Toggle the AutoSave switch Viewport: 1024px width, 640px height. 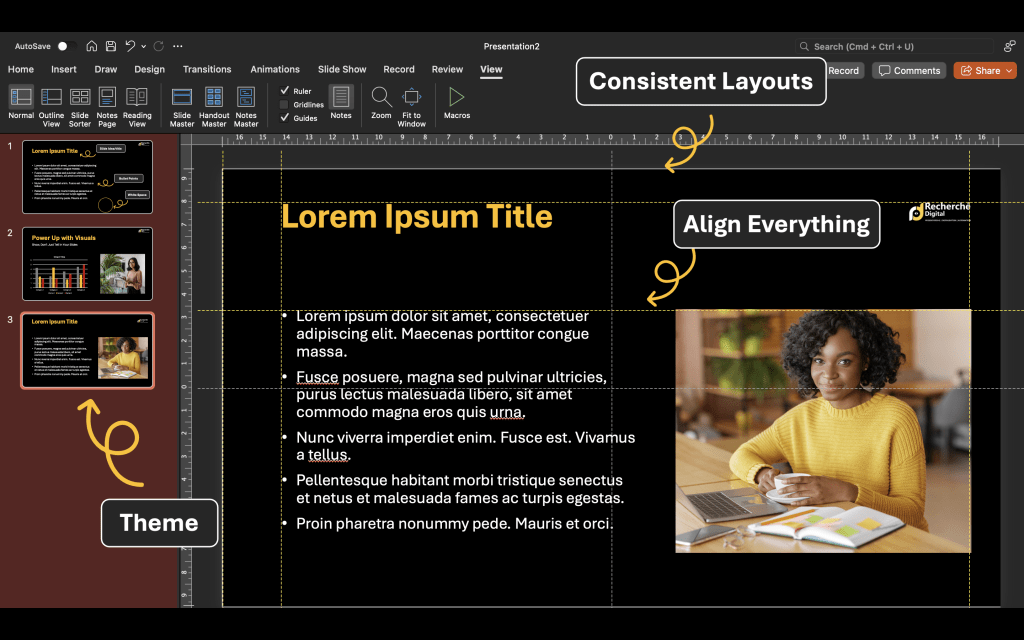tap(66, 46)
